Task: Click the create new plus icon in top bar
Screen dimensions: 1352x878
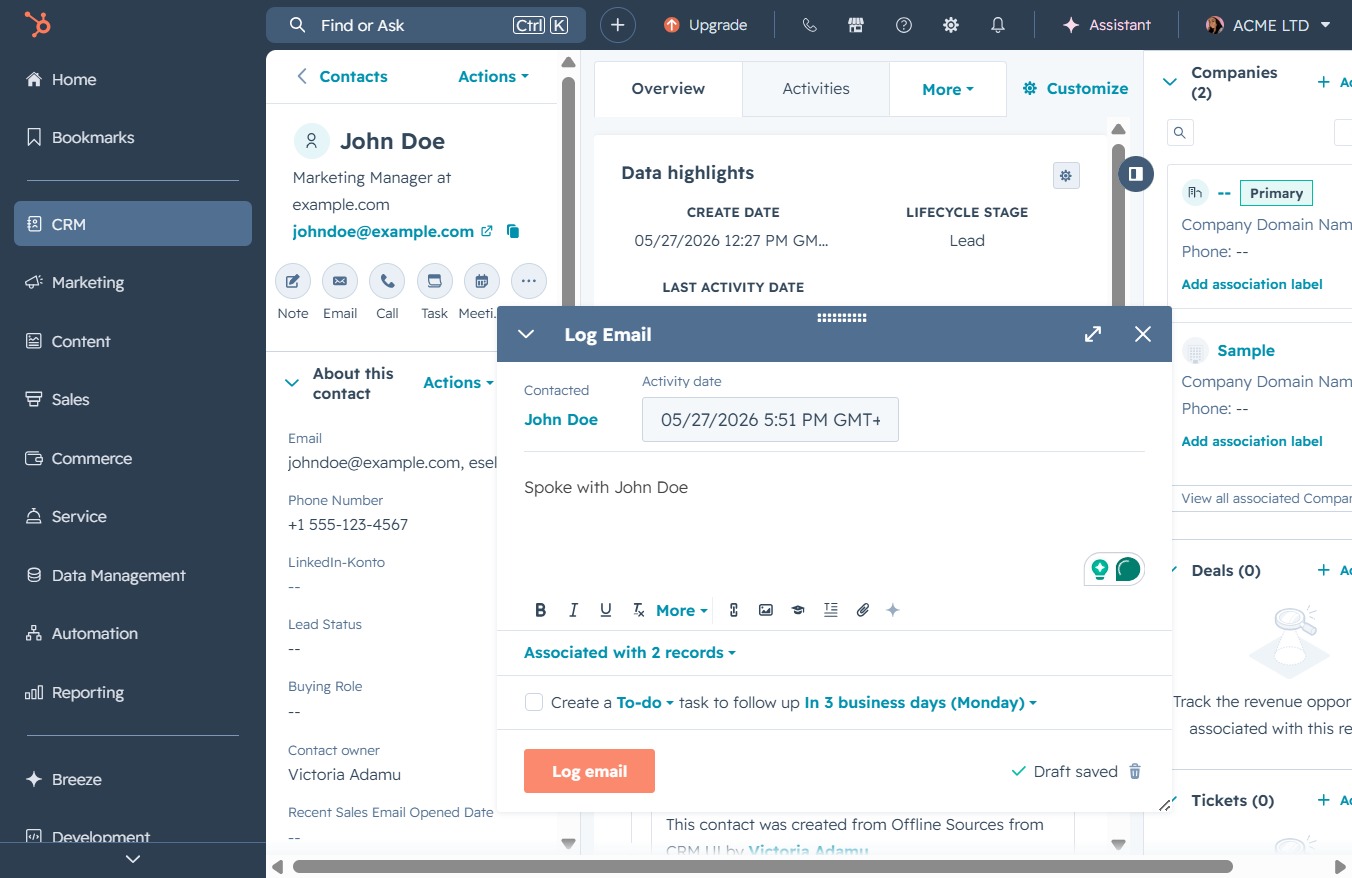Action: pyautogui.click(x=618, y=25)
